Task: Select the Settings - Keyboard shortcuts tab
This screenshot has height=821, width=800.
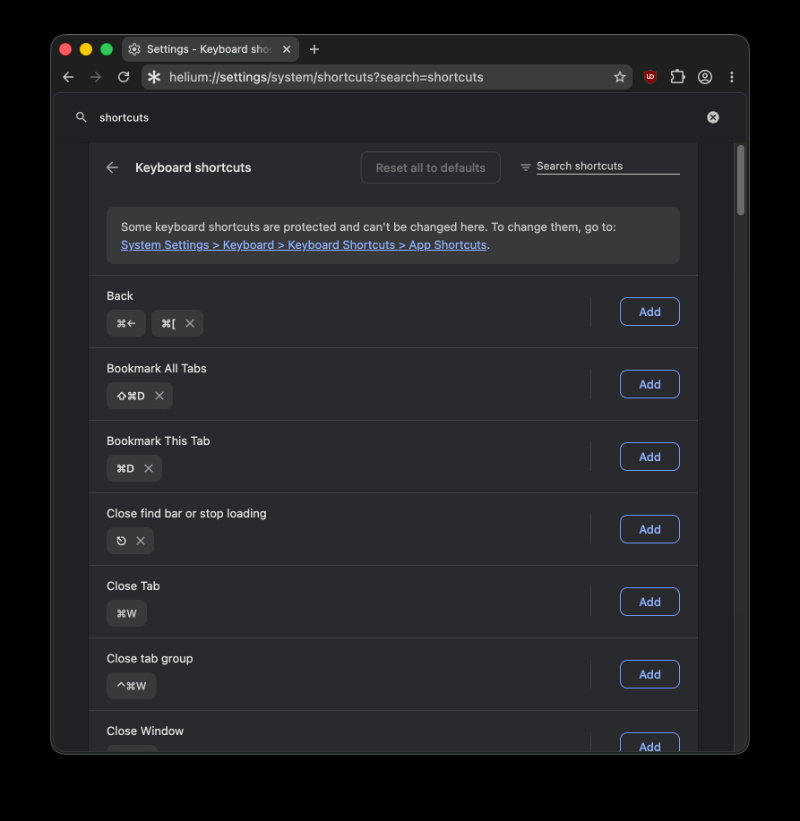Action: tap(209, 49)
